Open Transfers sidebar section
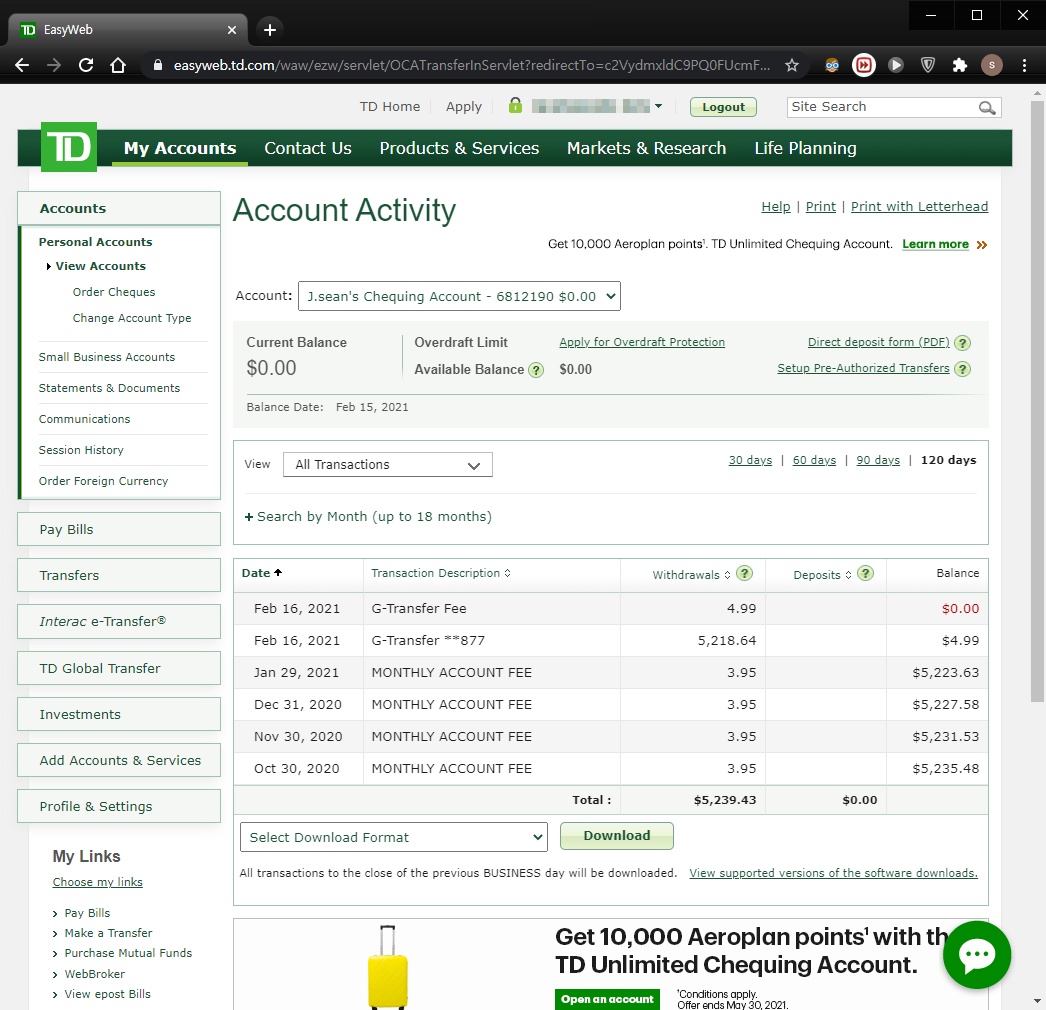 coord(119,575)
